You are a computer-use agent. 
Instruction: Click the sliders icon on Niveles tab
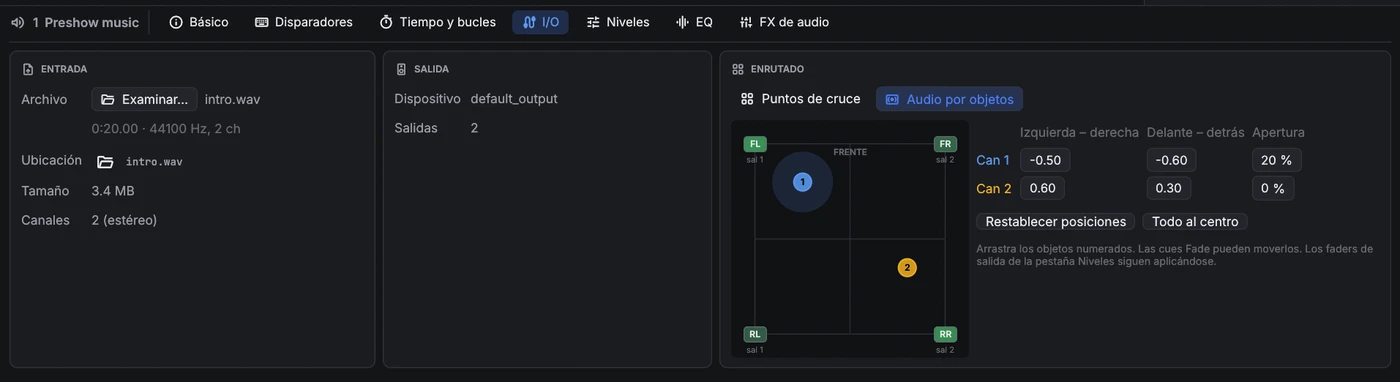[x=594, y=22]
